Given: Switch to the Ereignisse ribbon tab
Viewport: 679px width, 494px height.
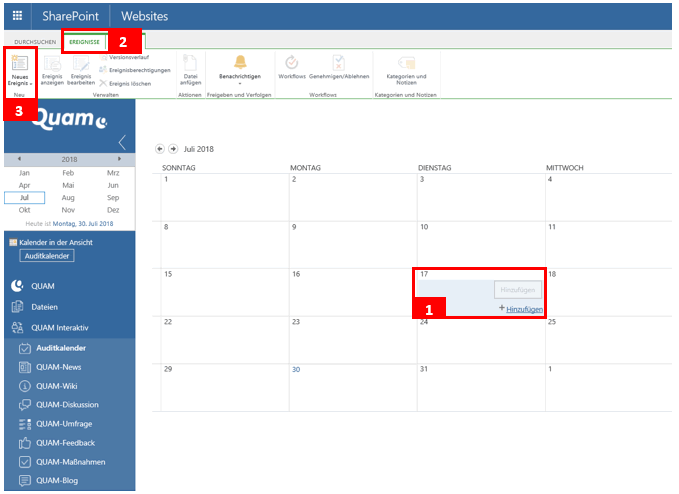Looking at the screenshot, I should coord(84,42).
